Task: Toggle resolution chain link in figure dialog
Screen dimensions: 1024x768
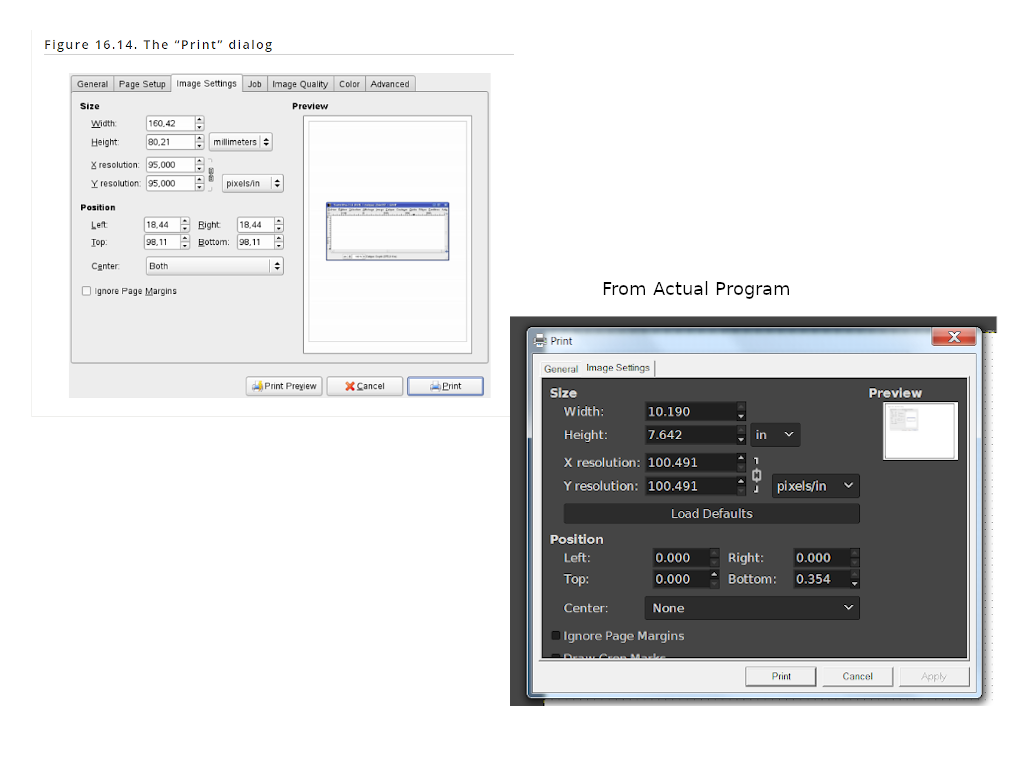Action: [211, 174]
